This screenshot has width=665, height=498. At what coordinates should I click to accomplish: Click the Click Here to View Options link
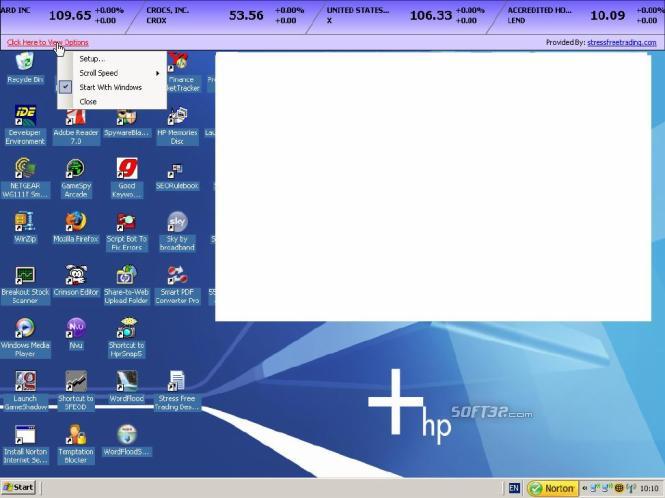[x=48, y=42]
